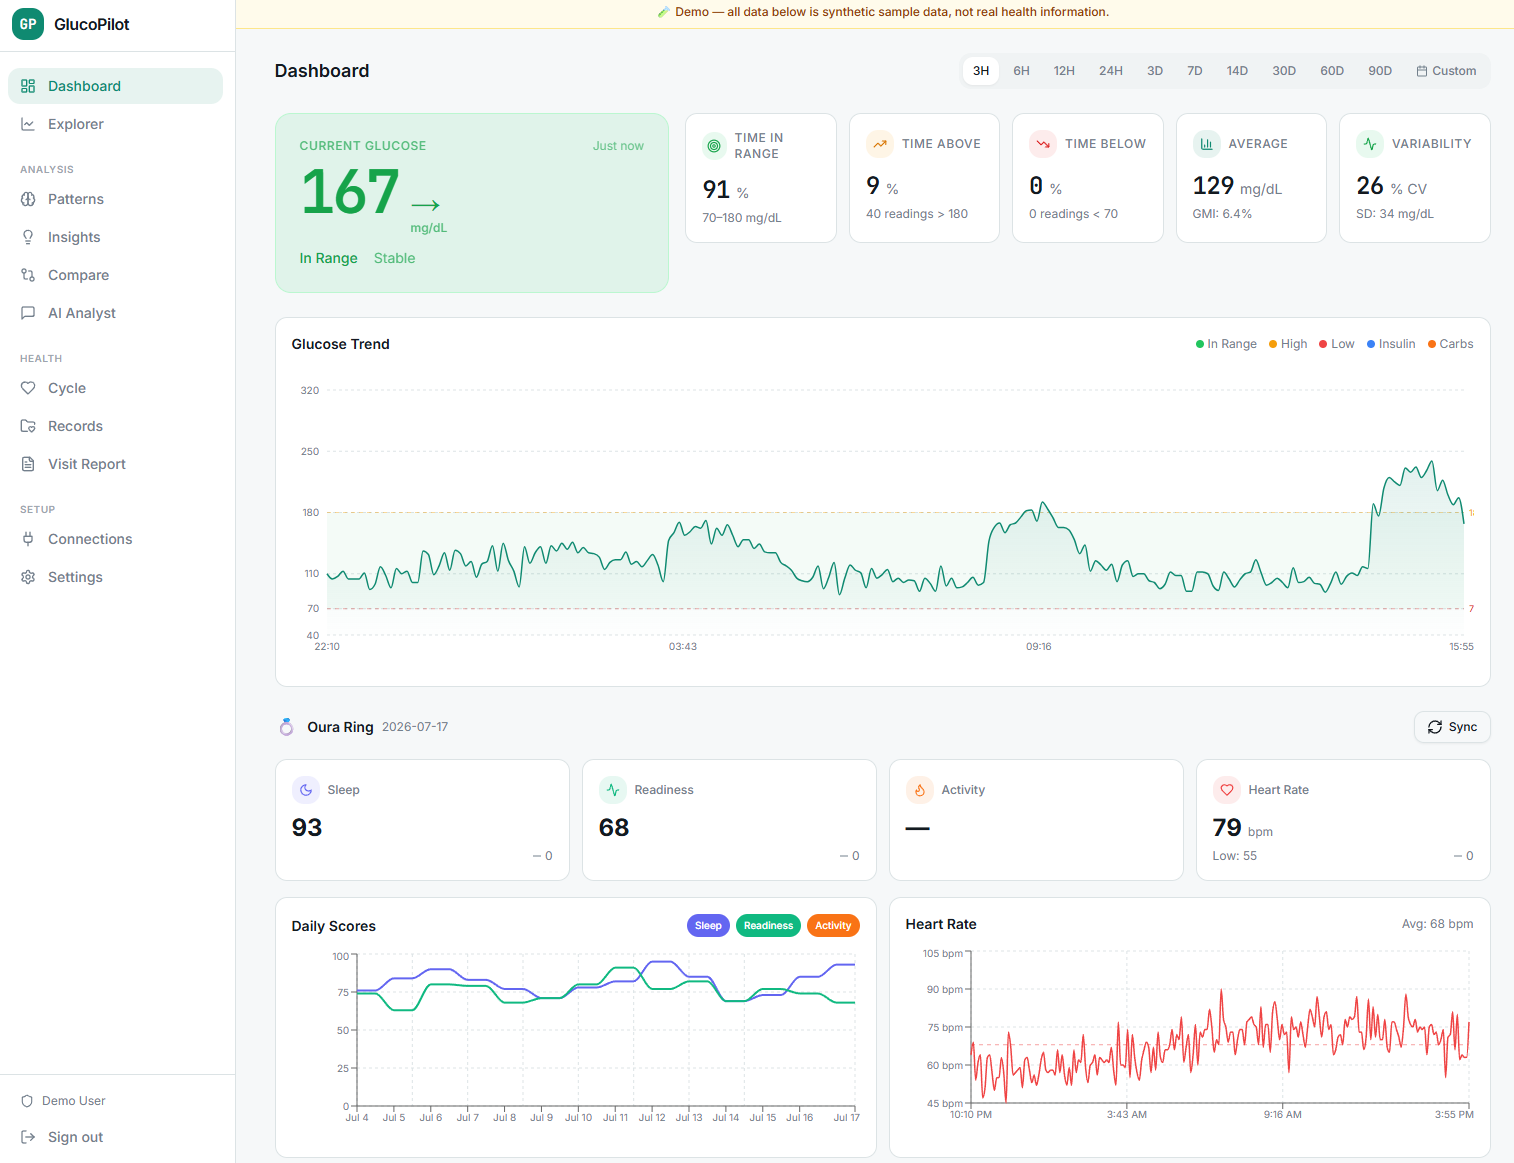Click the Current Glucose 167 card
The height and width of the screenshot is (1163, 1514).
click(x=472, y=203)
